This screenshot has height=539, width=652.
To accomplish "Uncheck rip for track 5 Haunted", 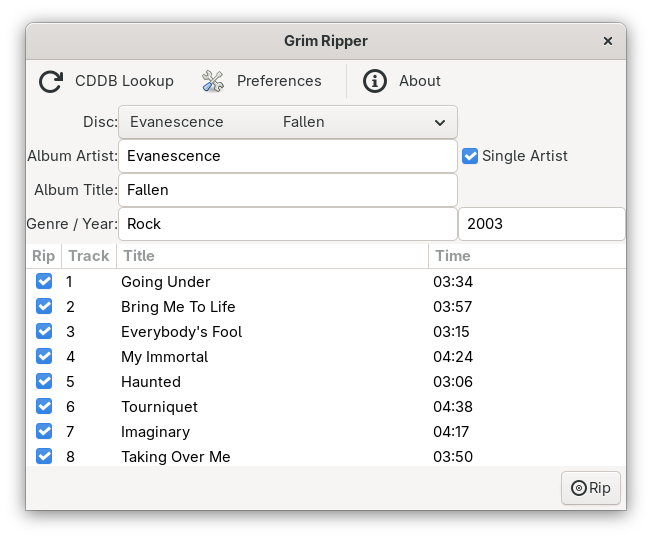I will click(44, 381).
